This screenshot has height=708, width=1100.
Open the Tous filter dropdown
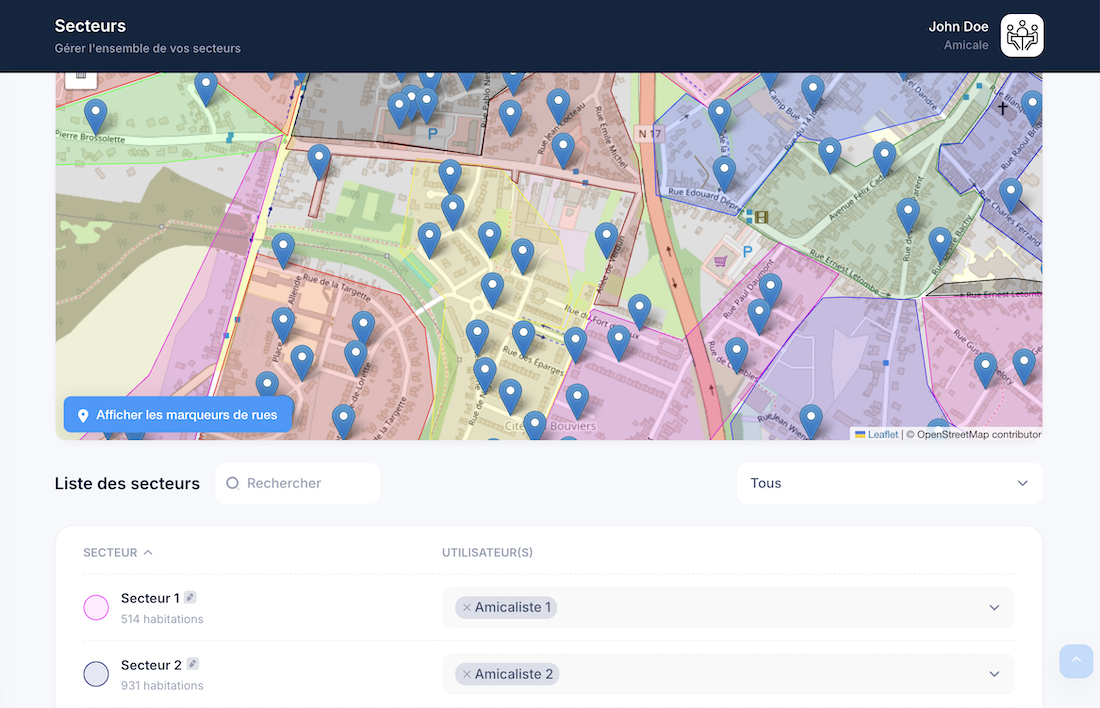889,483
